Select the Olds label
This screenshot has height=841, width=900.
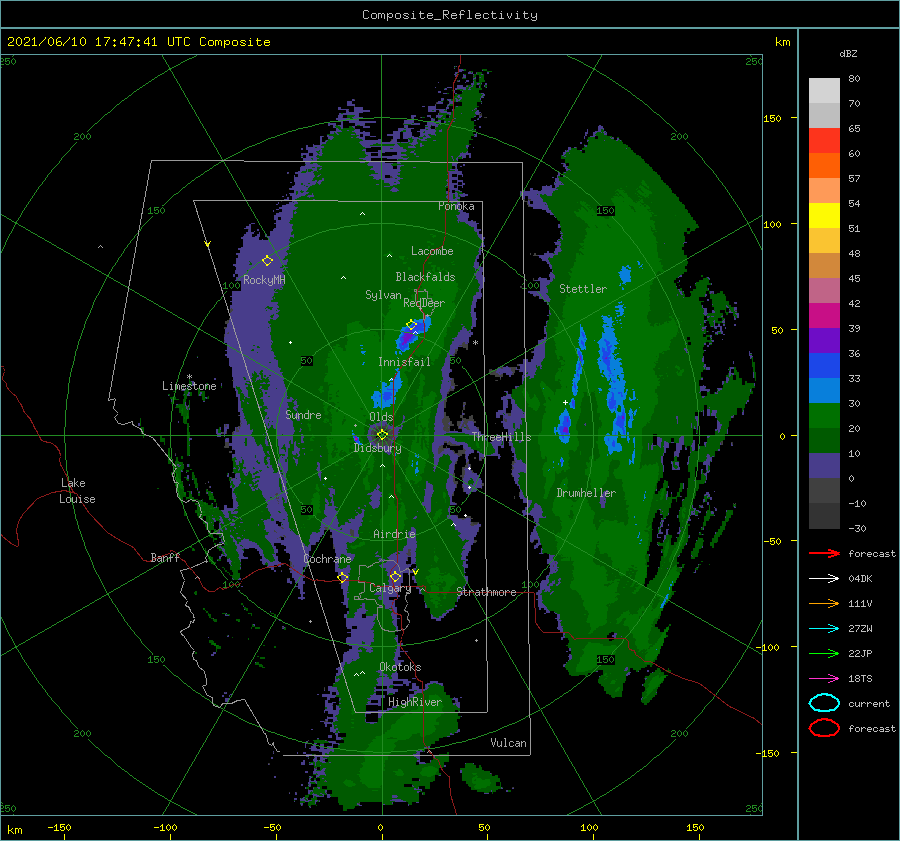coord(381,417)
